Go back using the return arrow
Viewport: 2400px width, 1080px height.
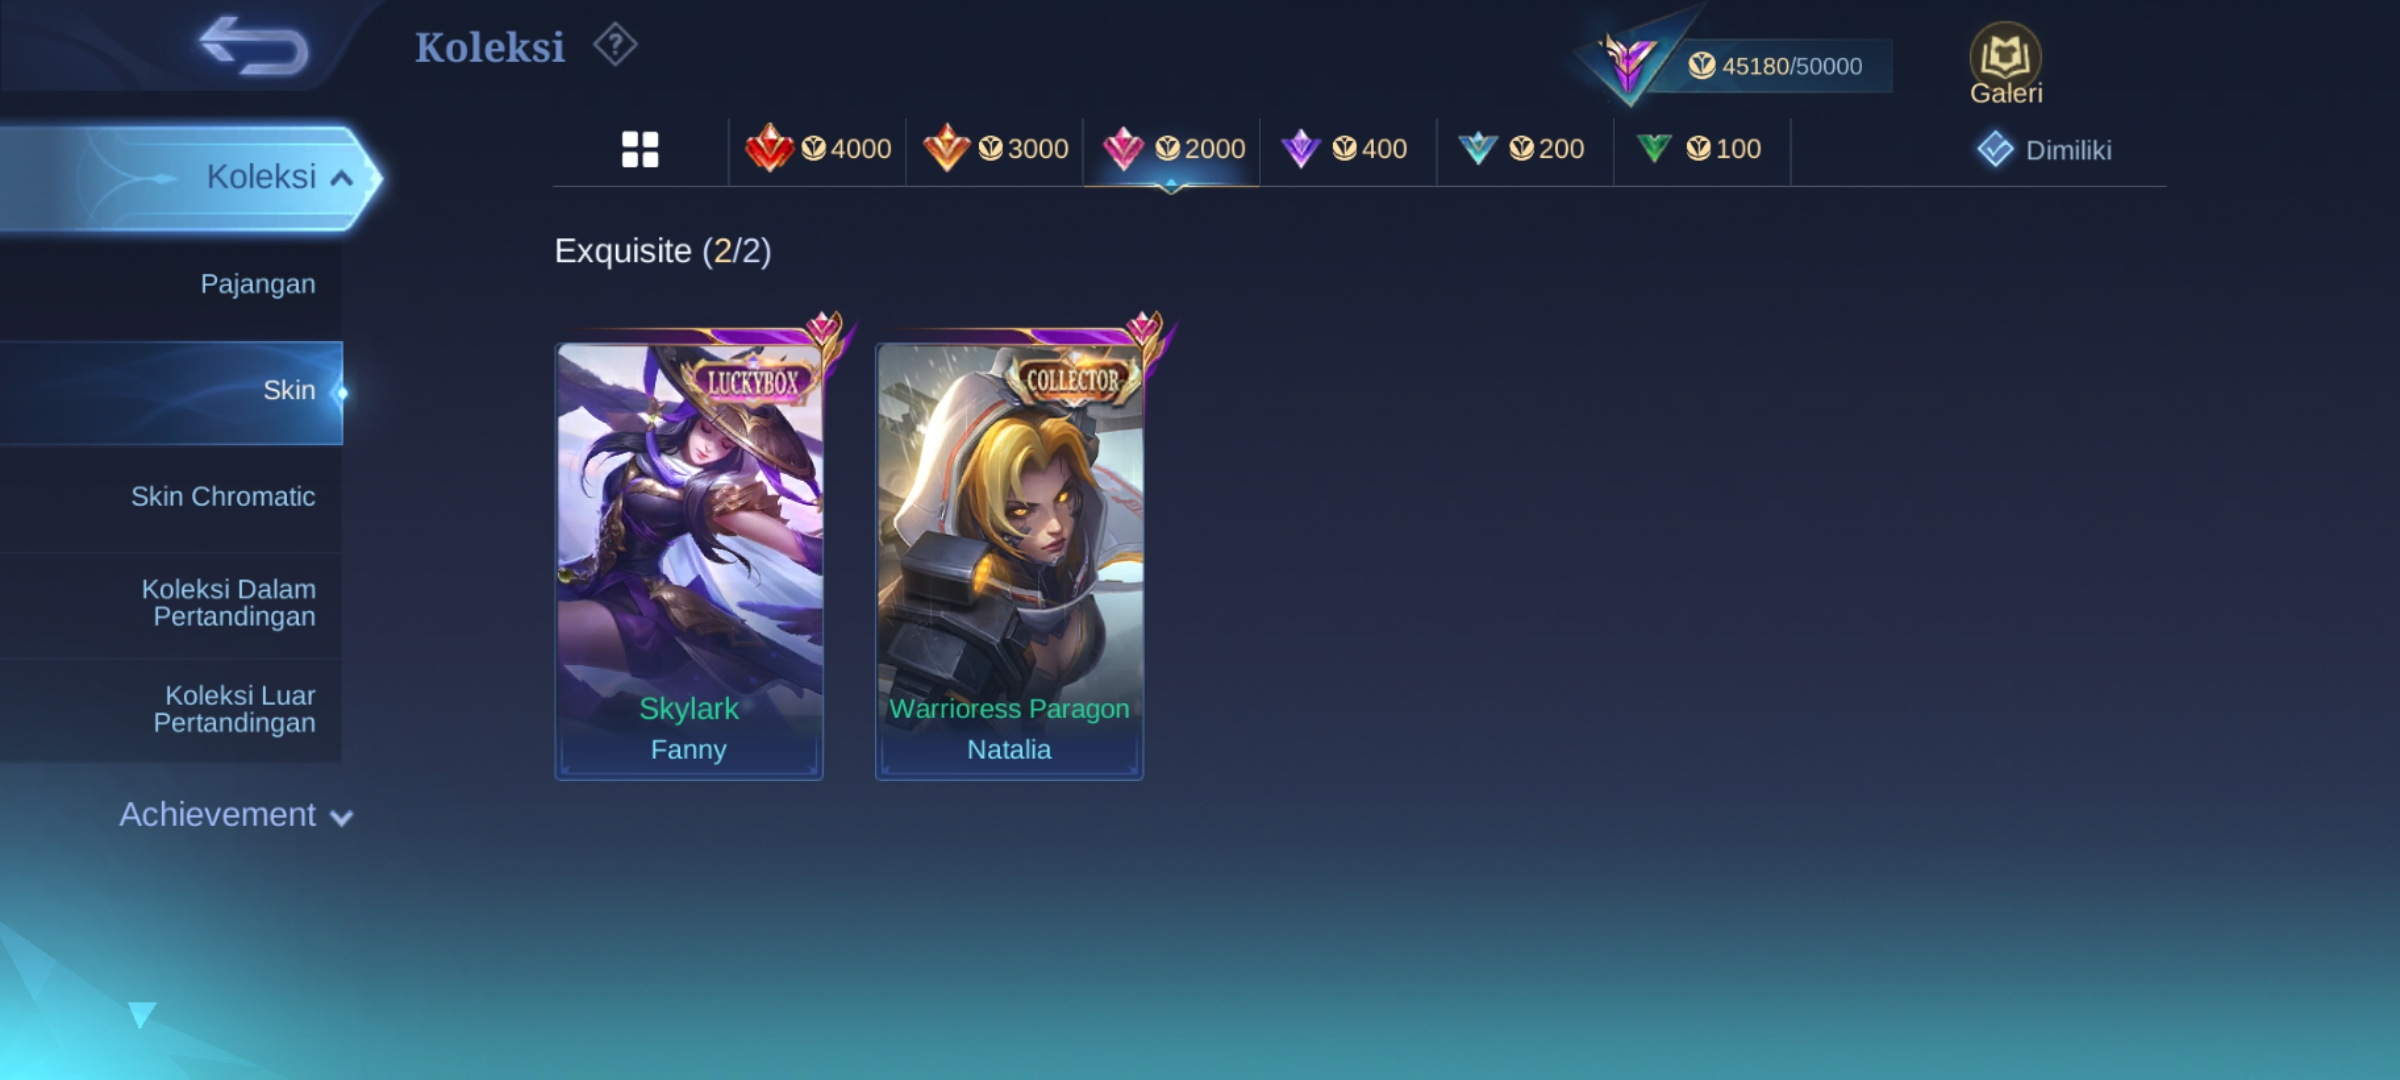[x=253, y=46]
